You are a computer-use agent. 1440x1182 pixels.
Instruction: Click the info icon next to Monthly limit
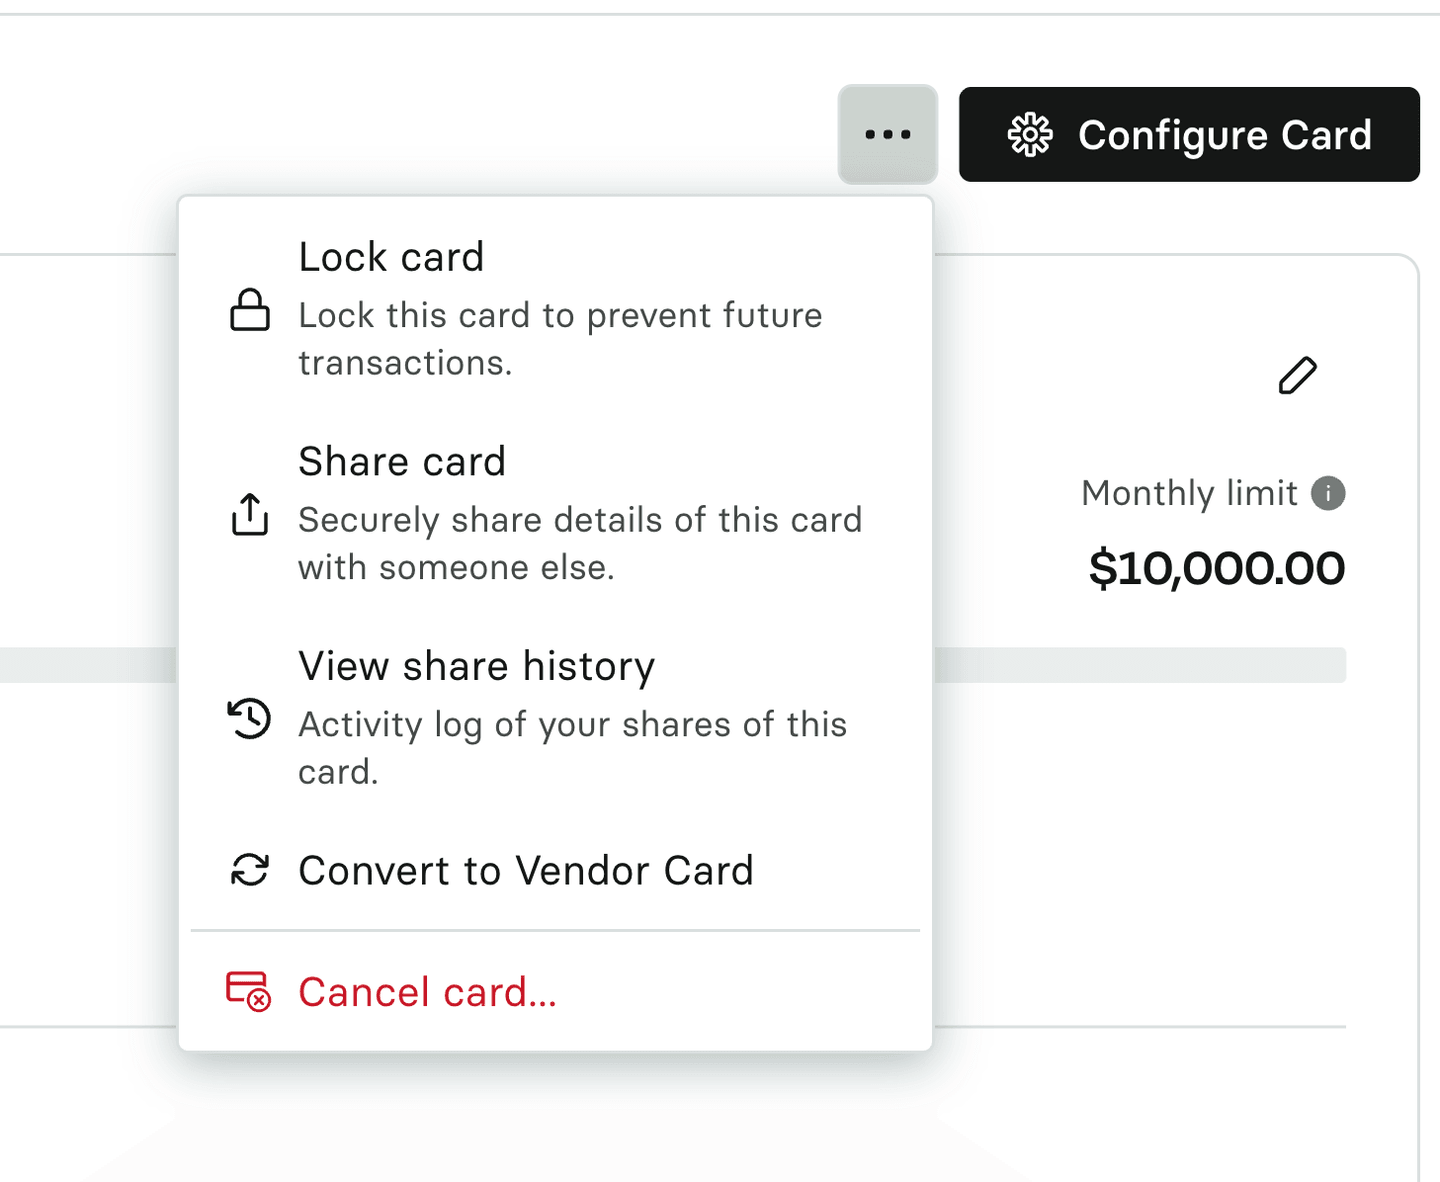(x=1328, y=493)
